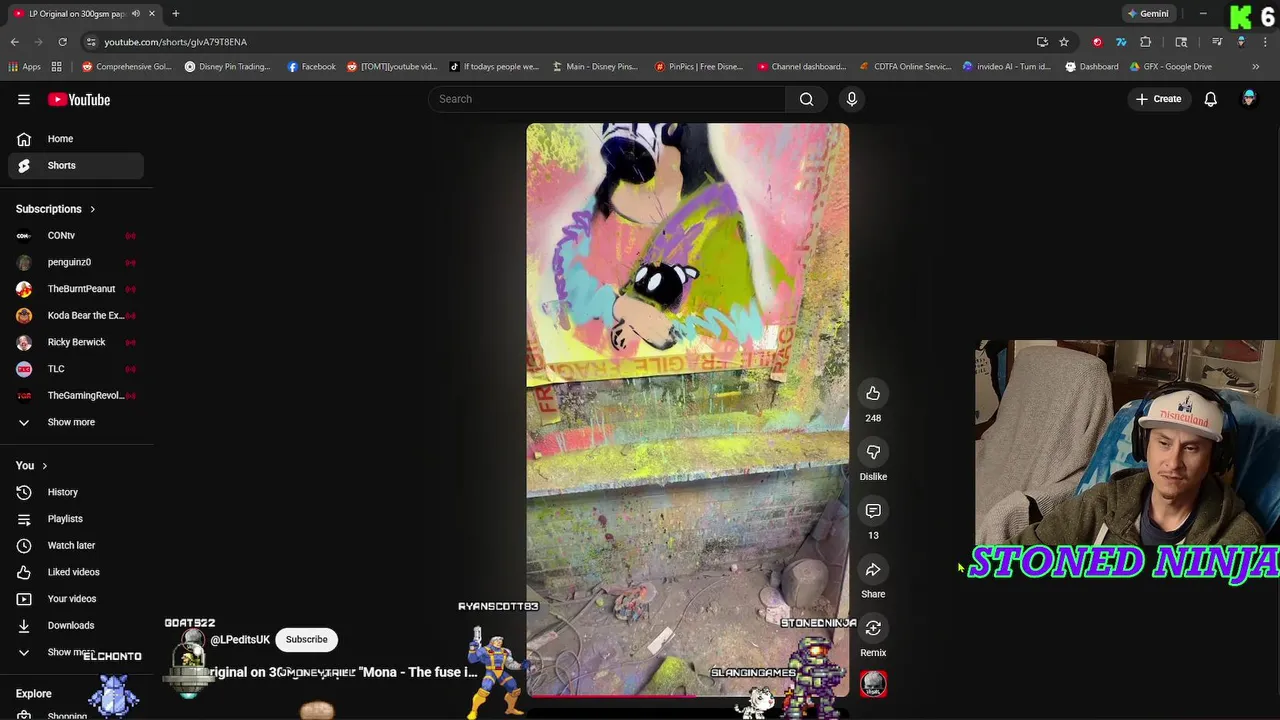Share the Short via arrow icon
This screenshot has height=720, width=1280.
(873, 570)
